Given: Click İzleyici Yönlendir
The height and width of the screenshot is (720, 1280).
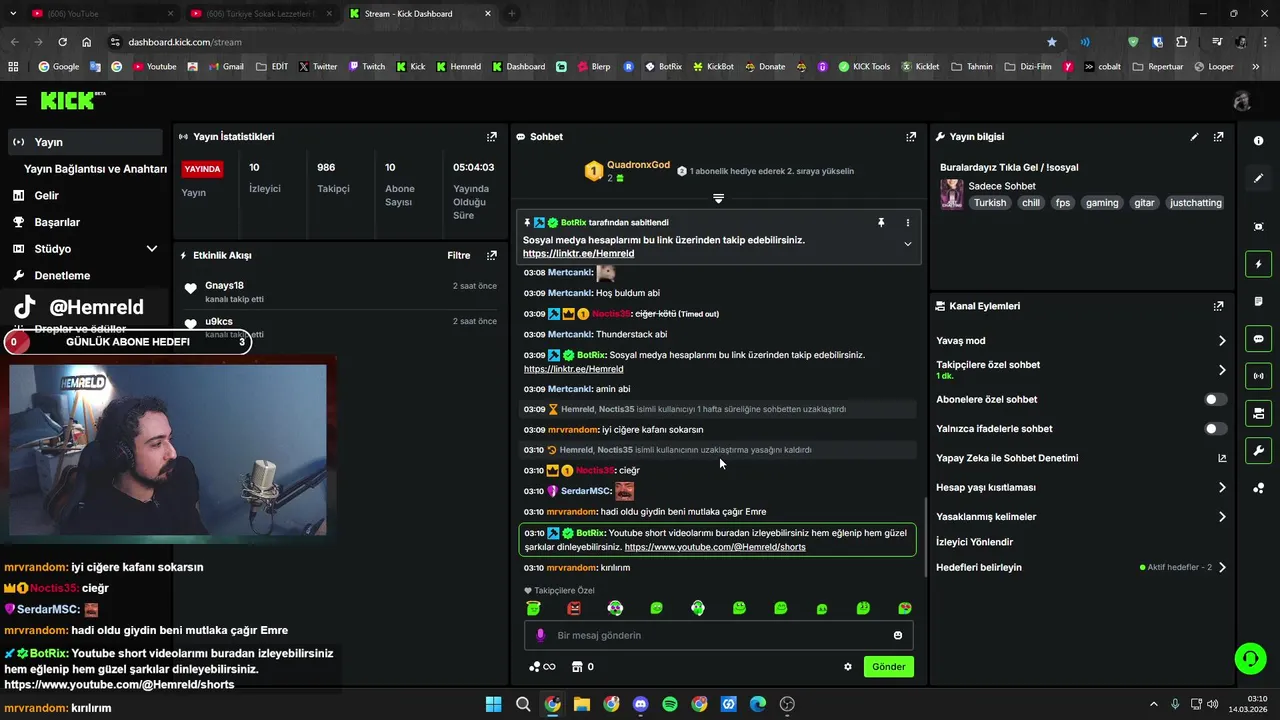Looking at the screenshot, I should tap(974, 542).
